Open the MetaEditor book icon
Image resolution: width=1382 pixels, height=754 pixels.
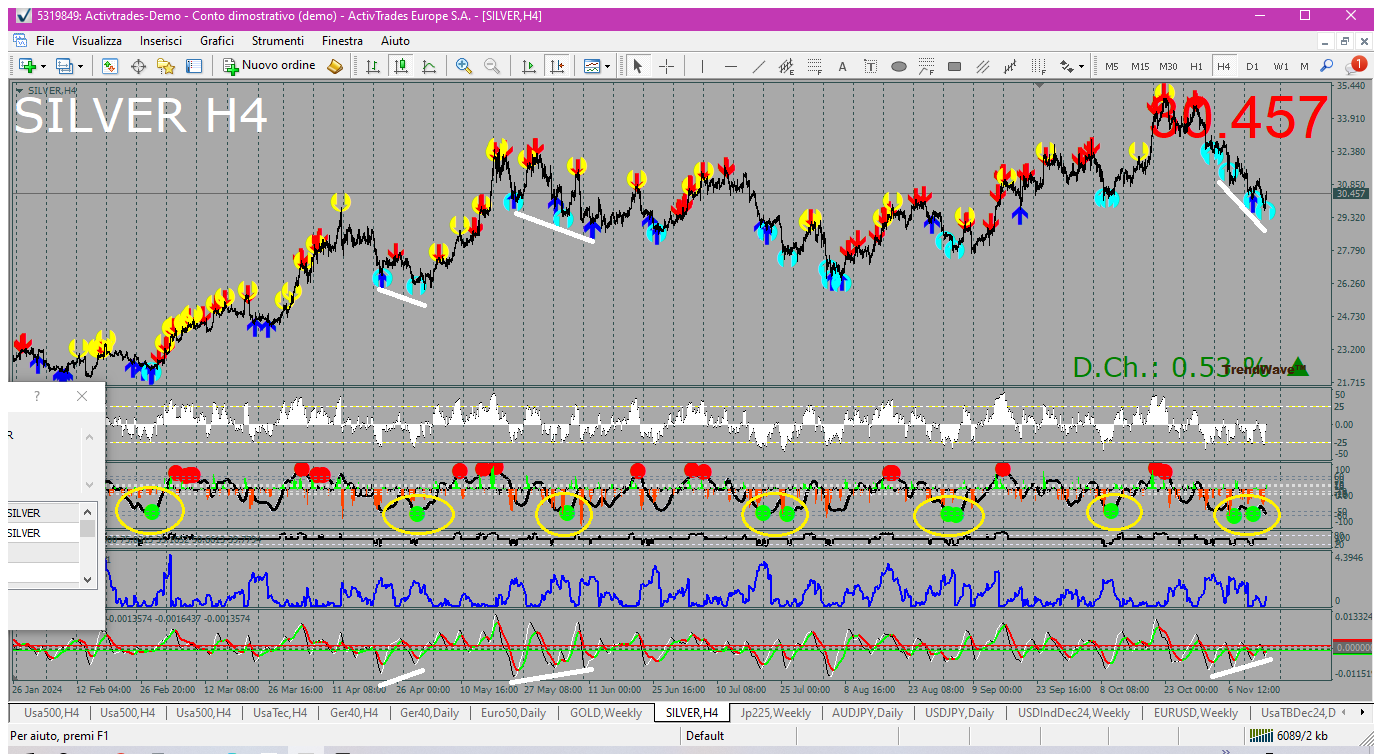point(335,66)
